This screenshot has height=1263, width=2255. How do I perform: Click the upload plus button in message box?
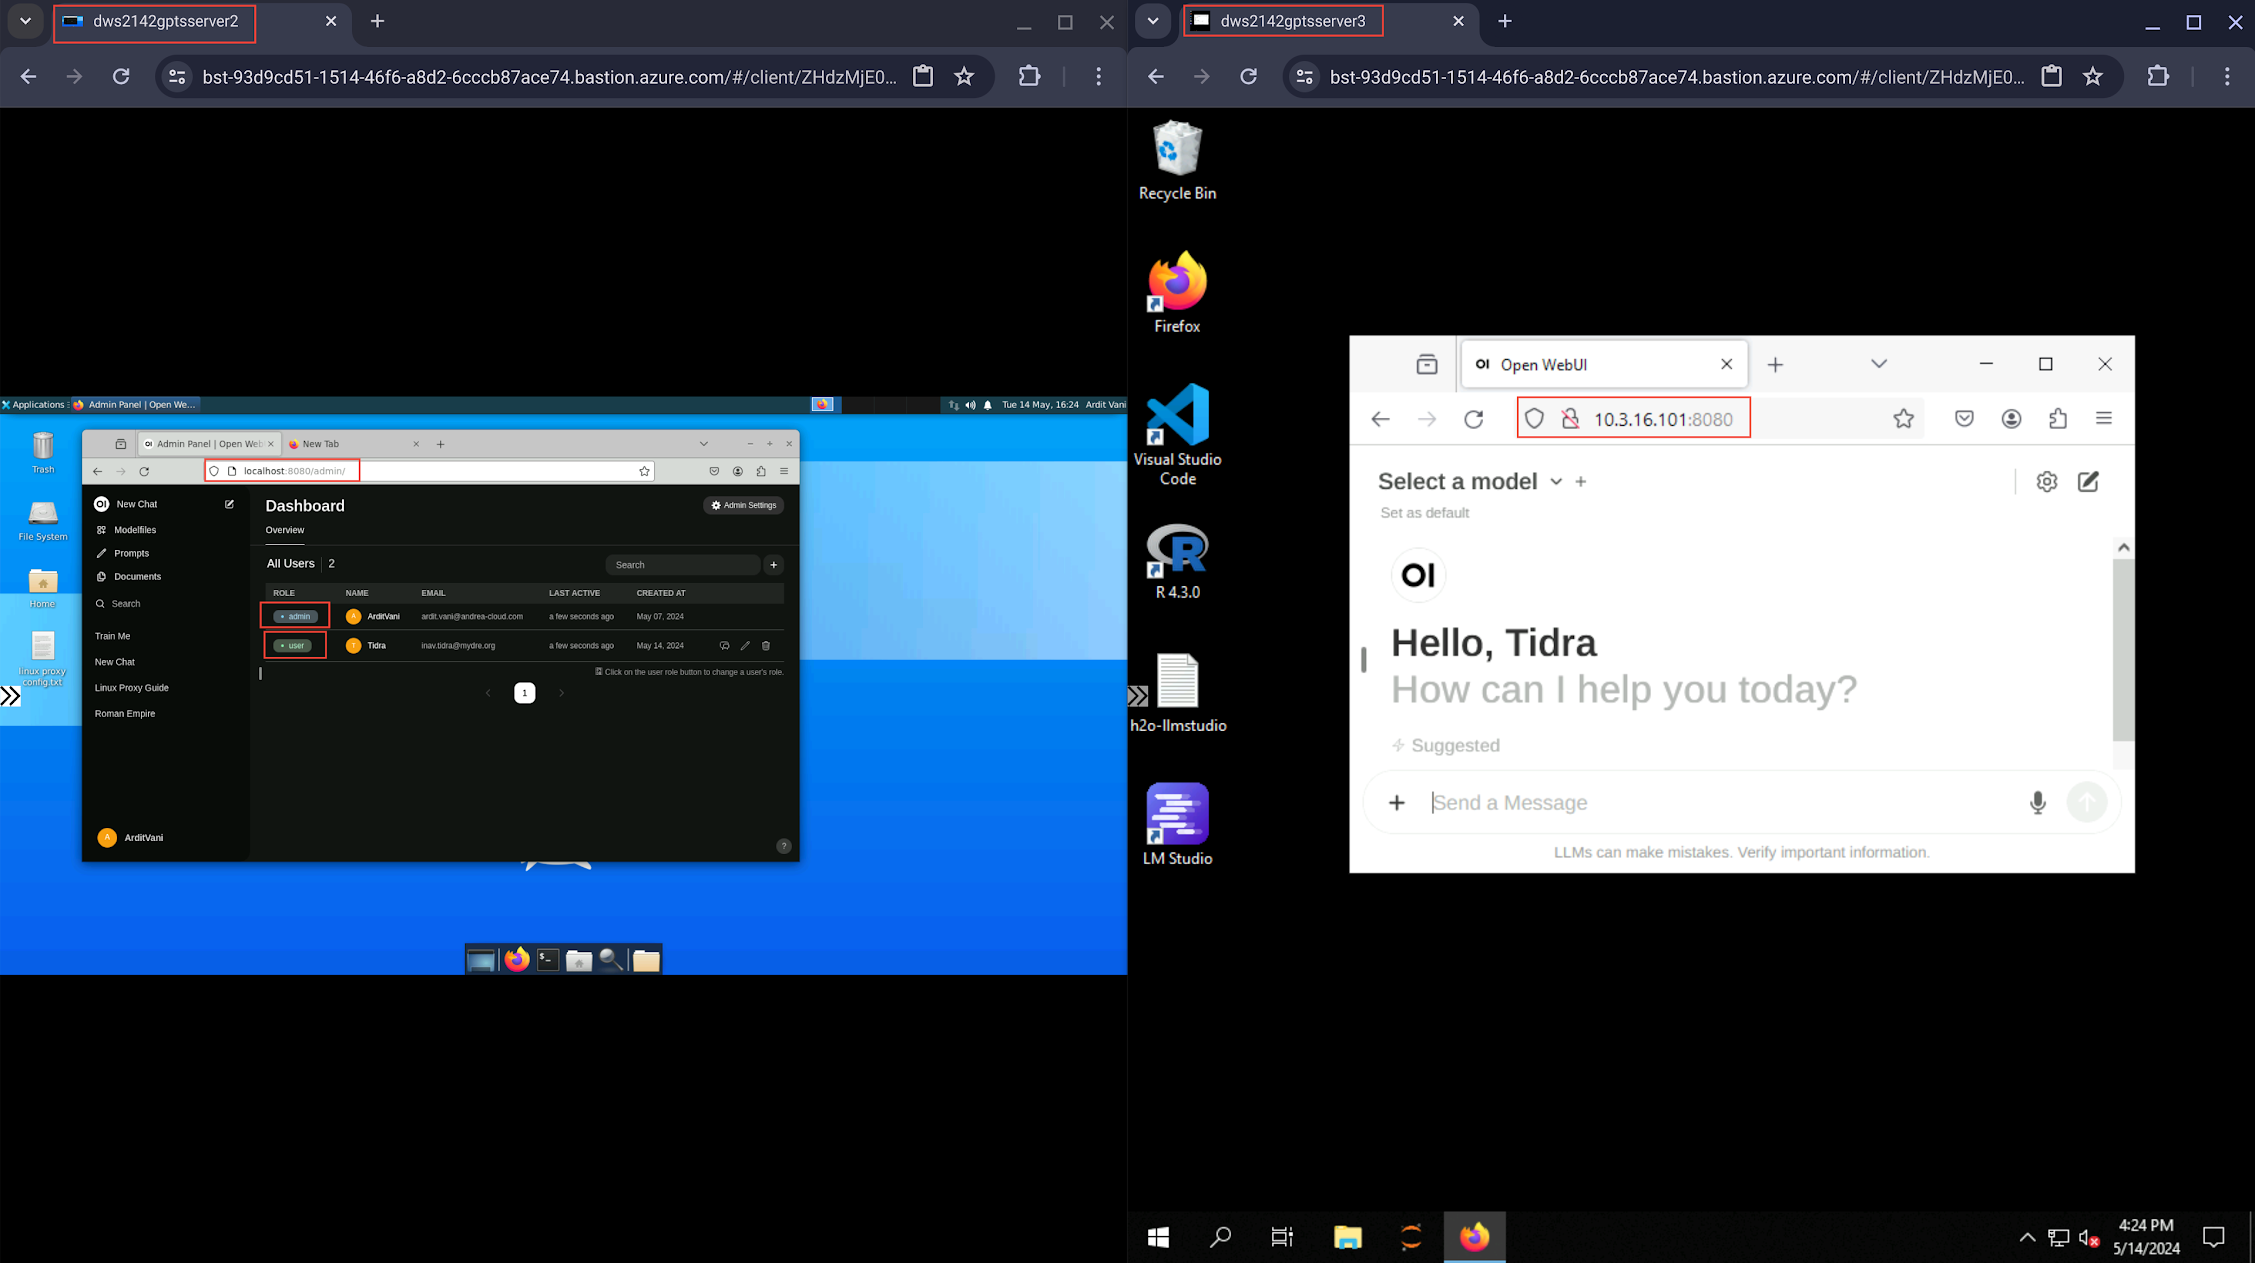click(x=1397, y=803)
